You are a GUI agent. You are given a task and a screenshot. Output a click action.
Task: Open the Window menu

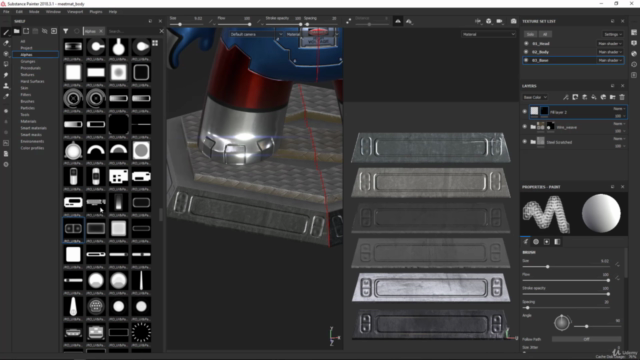point(53,12)
